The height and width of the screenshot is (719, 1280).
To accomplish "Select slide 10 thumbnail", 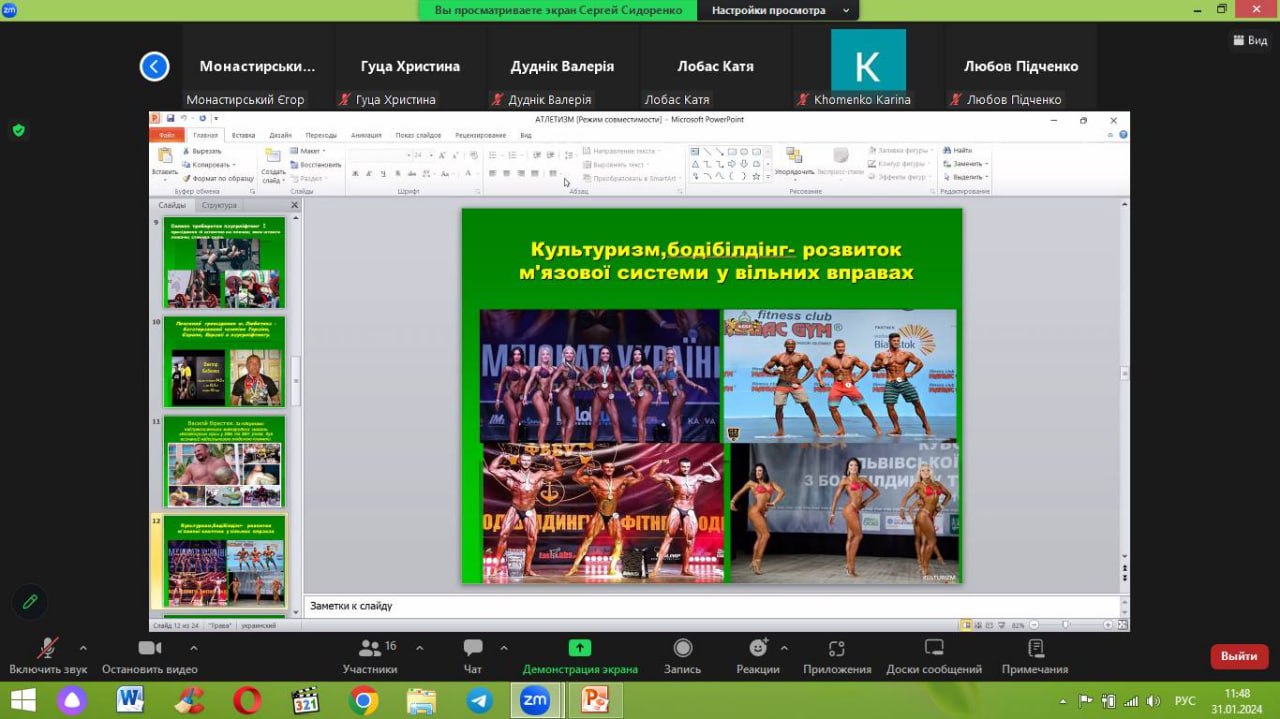I will [224, 362].
